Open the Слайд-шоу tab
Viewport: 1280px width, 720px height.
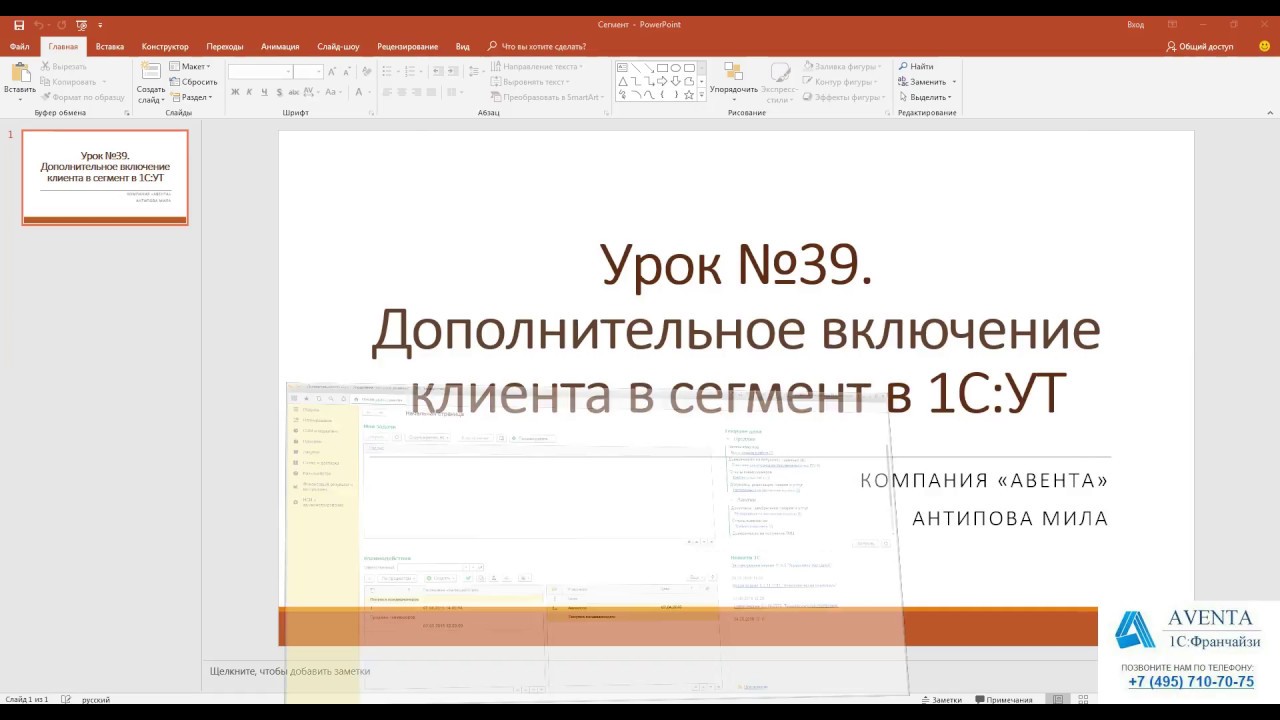[x=338, y=46]
